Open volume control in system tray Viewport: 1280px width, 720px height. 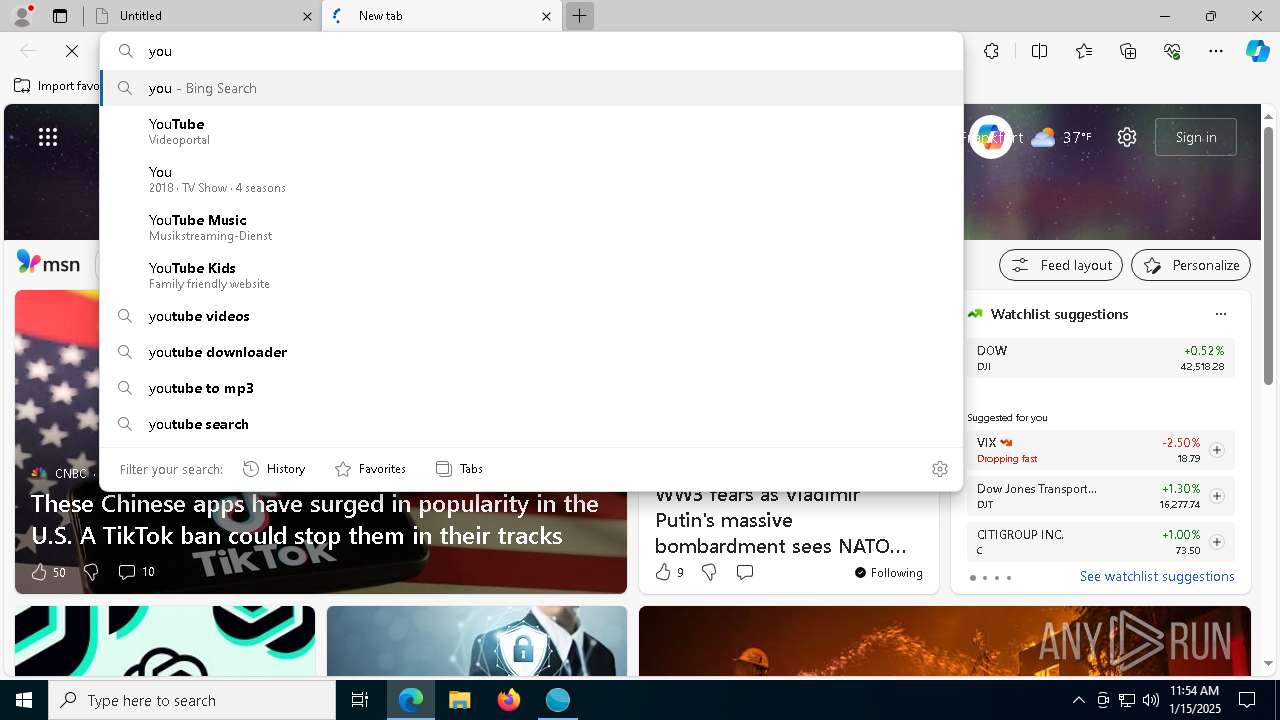coord(1150,700)
